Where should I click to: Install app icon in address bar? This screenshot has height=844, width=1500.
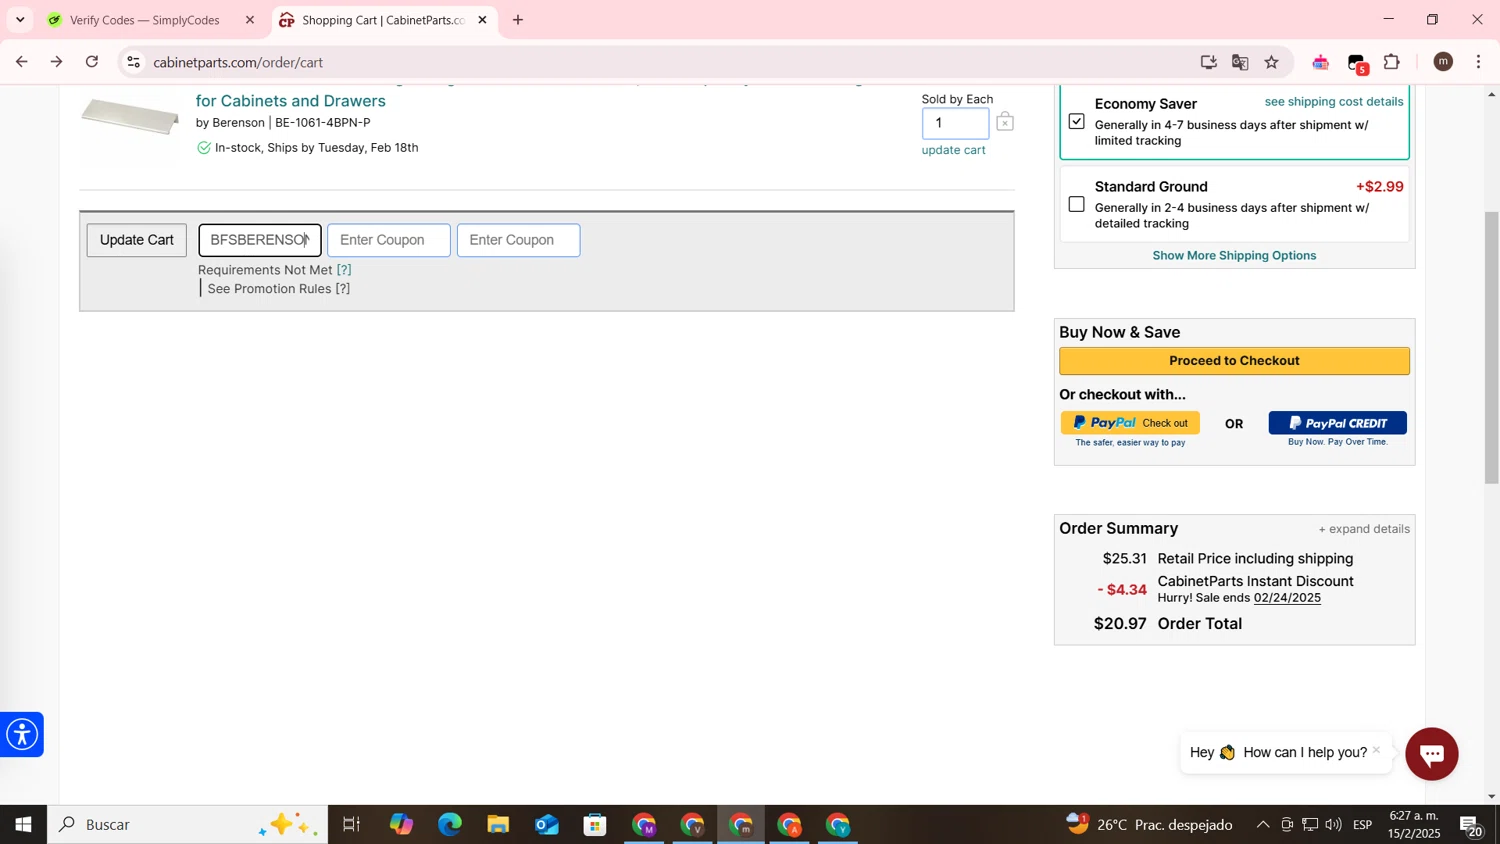click(1208, 62)
